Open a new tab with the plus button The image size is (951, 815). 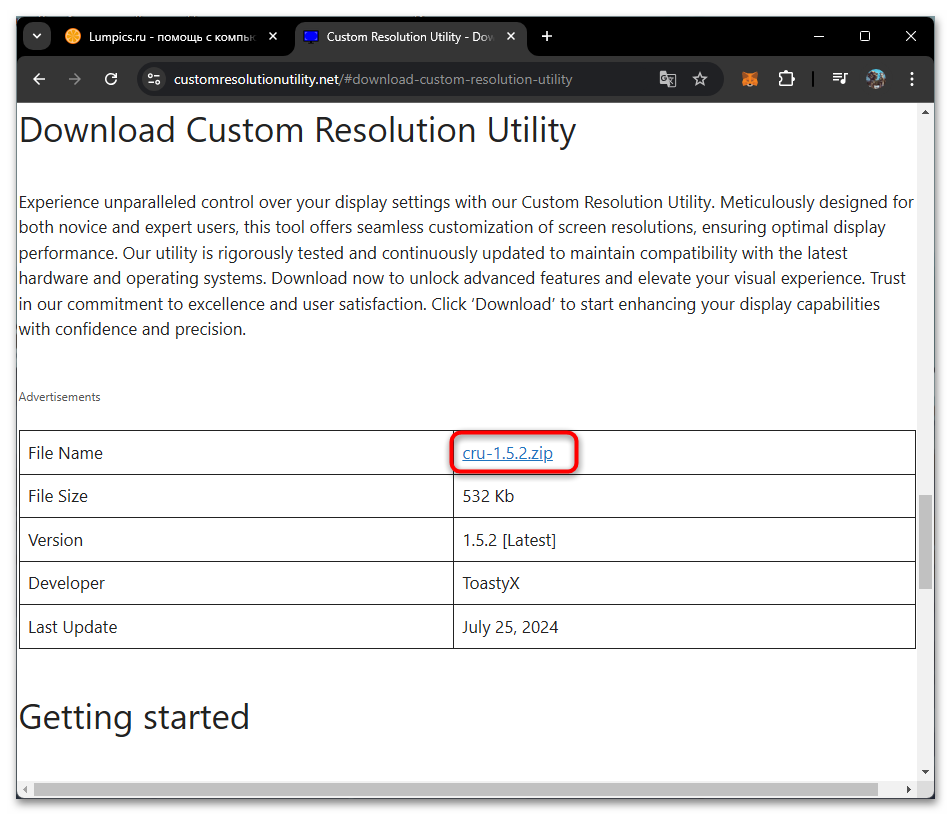pyautogui.click(x=546, y=36)
